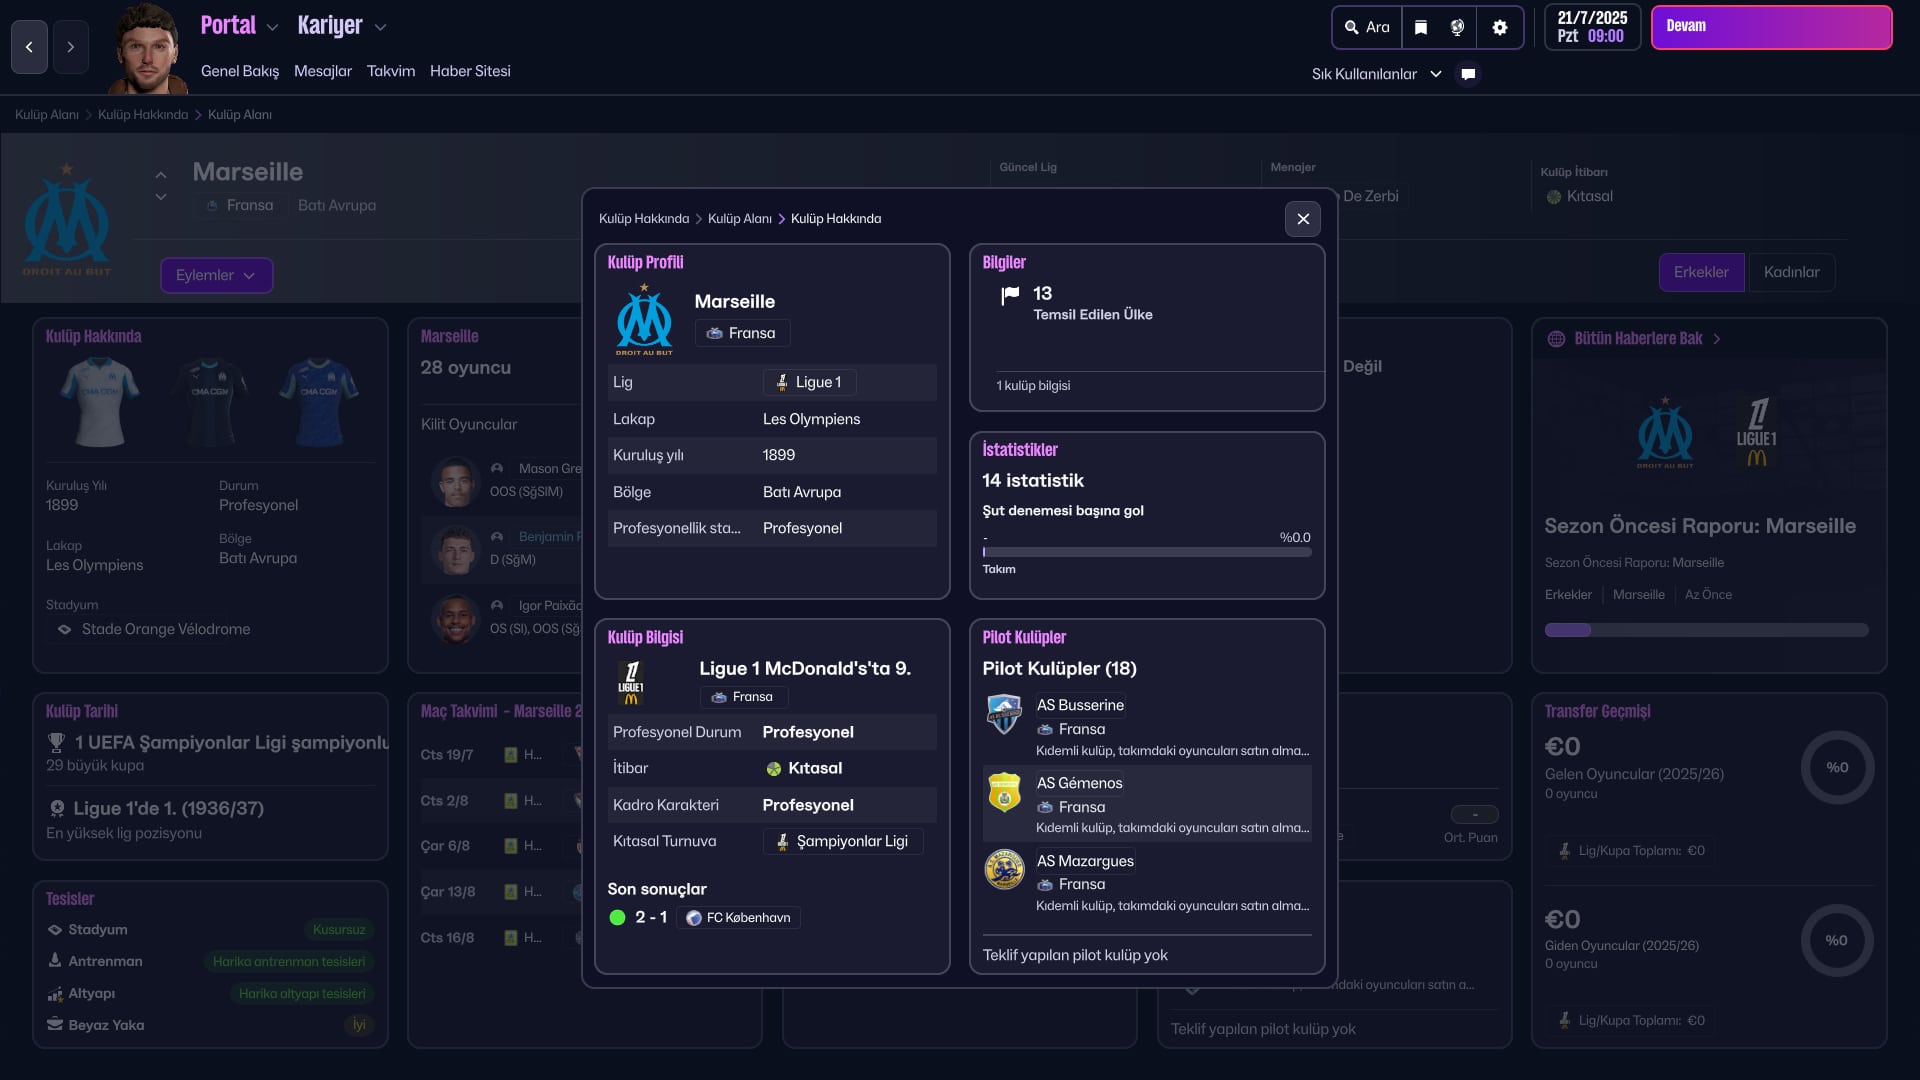Open the Haber Sitesi tab

tap(470, 71)
